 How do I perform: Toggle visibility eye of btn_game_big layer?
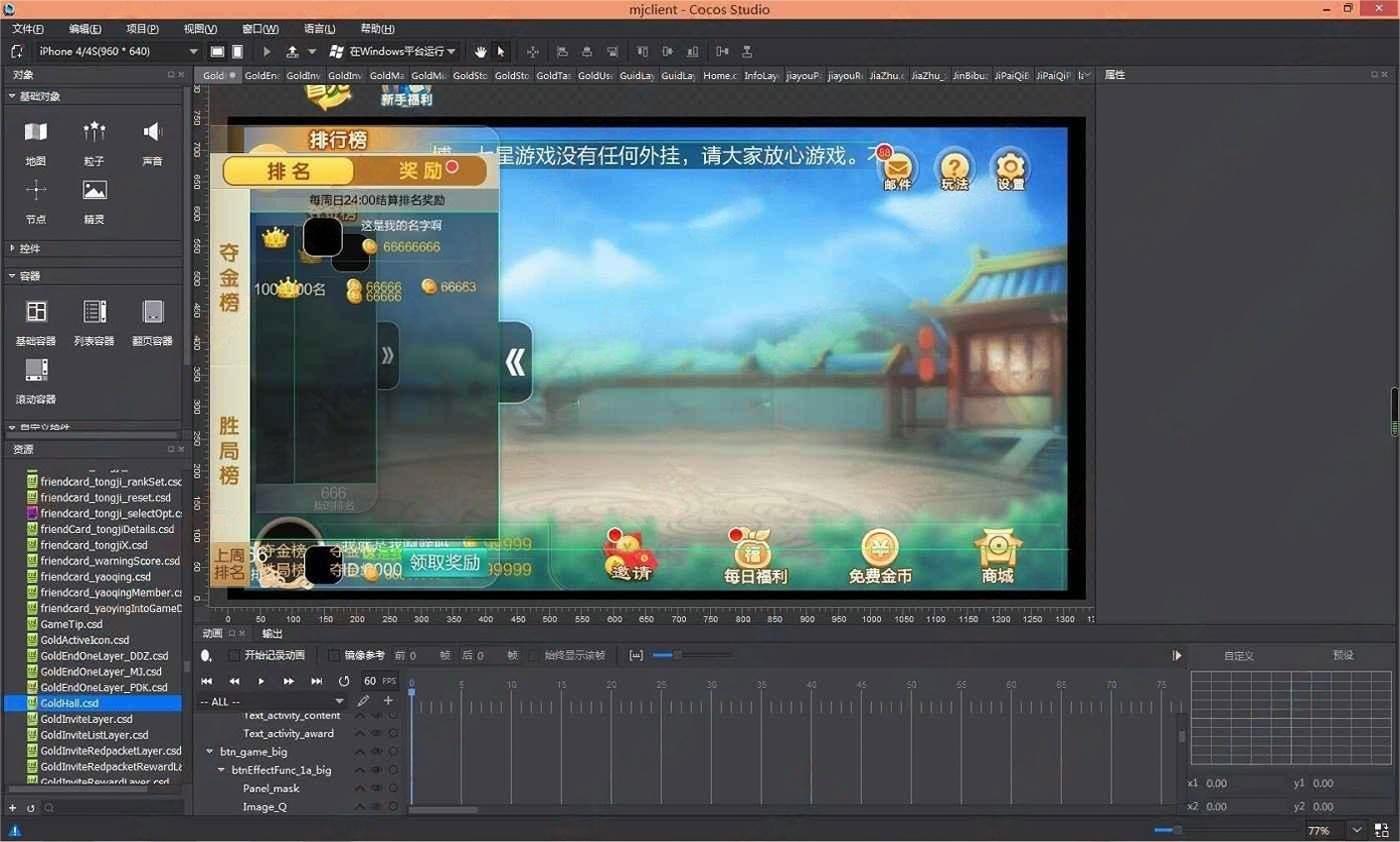[377, 751]
